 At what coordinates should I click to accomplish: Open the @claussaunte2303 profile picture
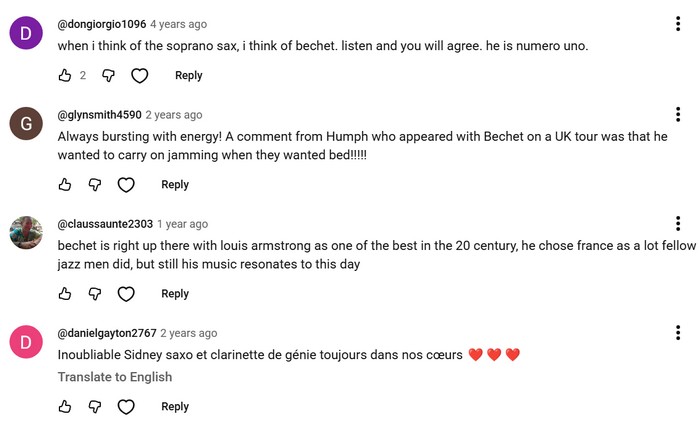(x=26, y=233)
